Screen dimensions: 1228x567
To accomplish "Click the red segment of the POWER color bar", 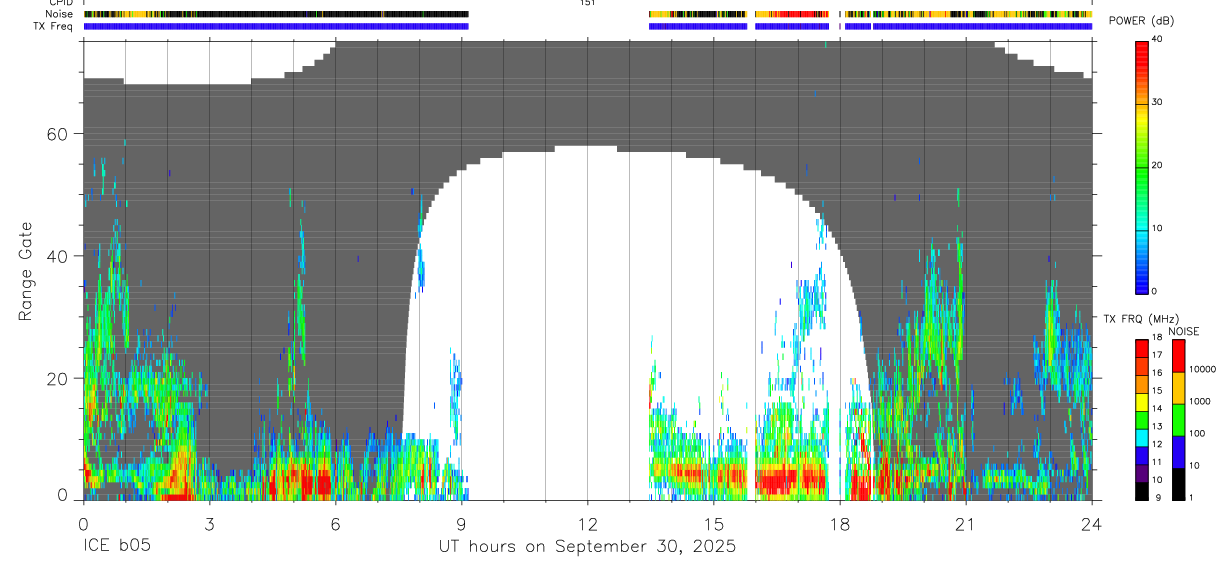I will point(1142,57).
